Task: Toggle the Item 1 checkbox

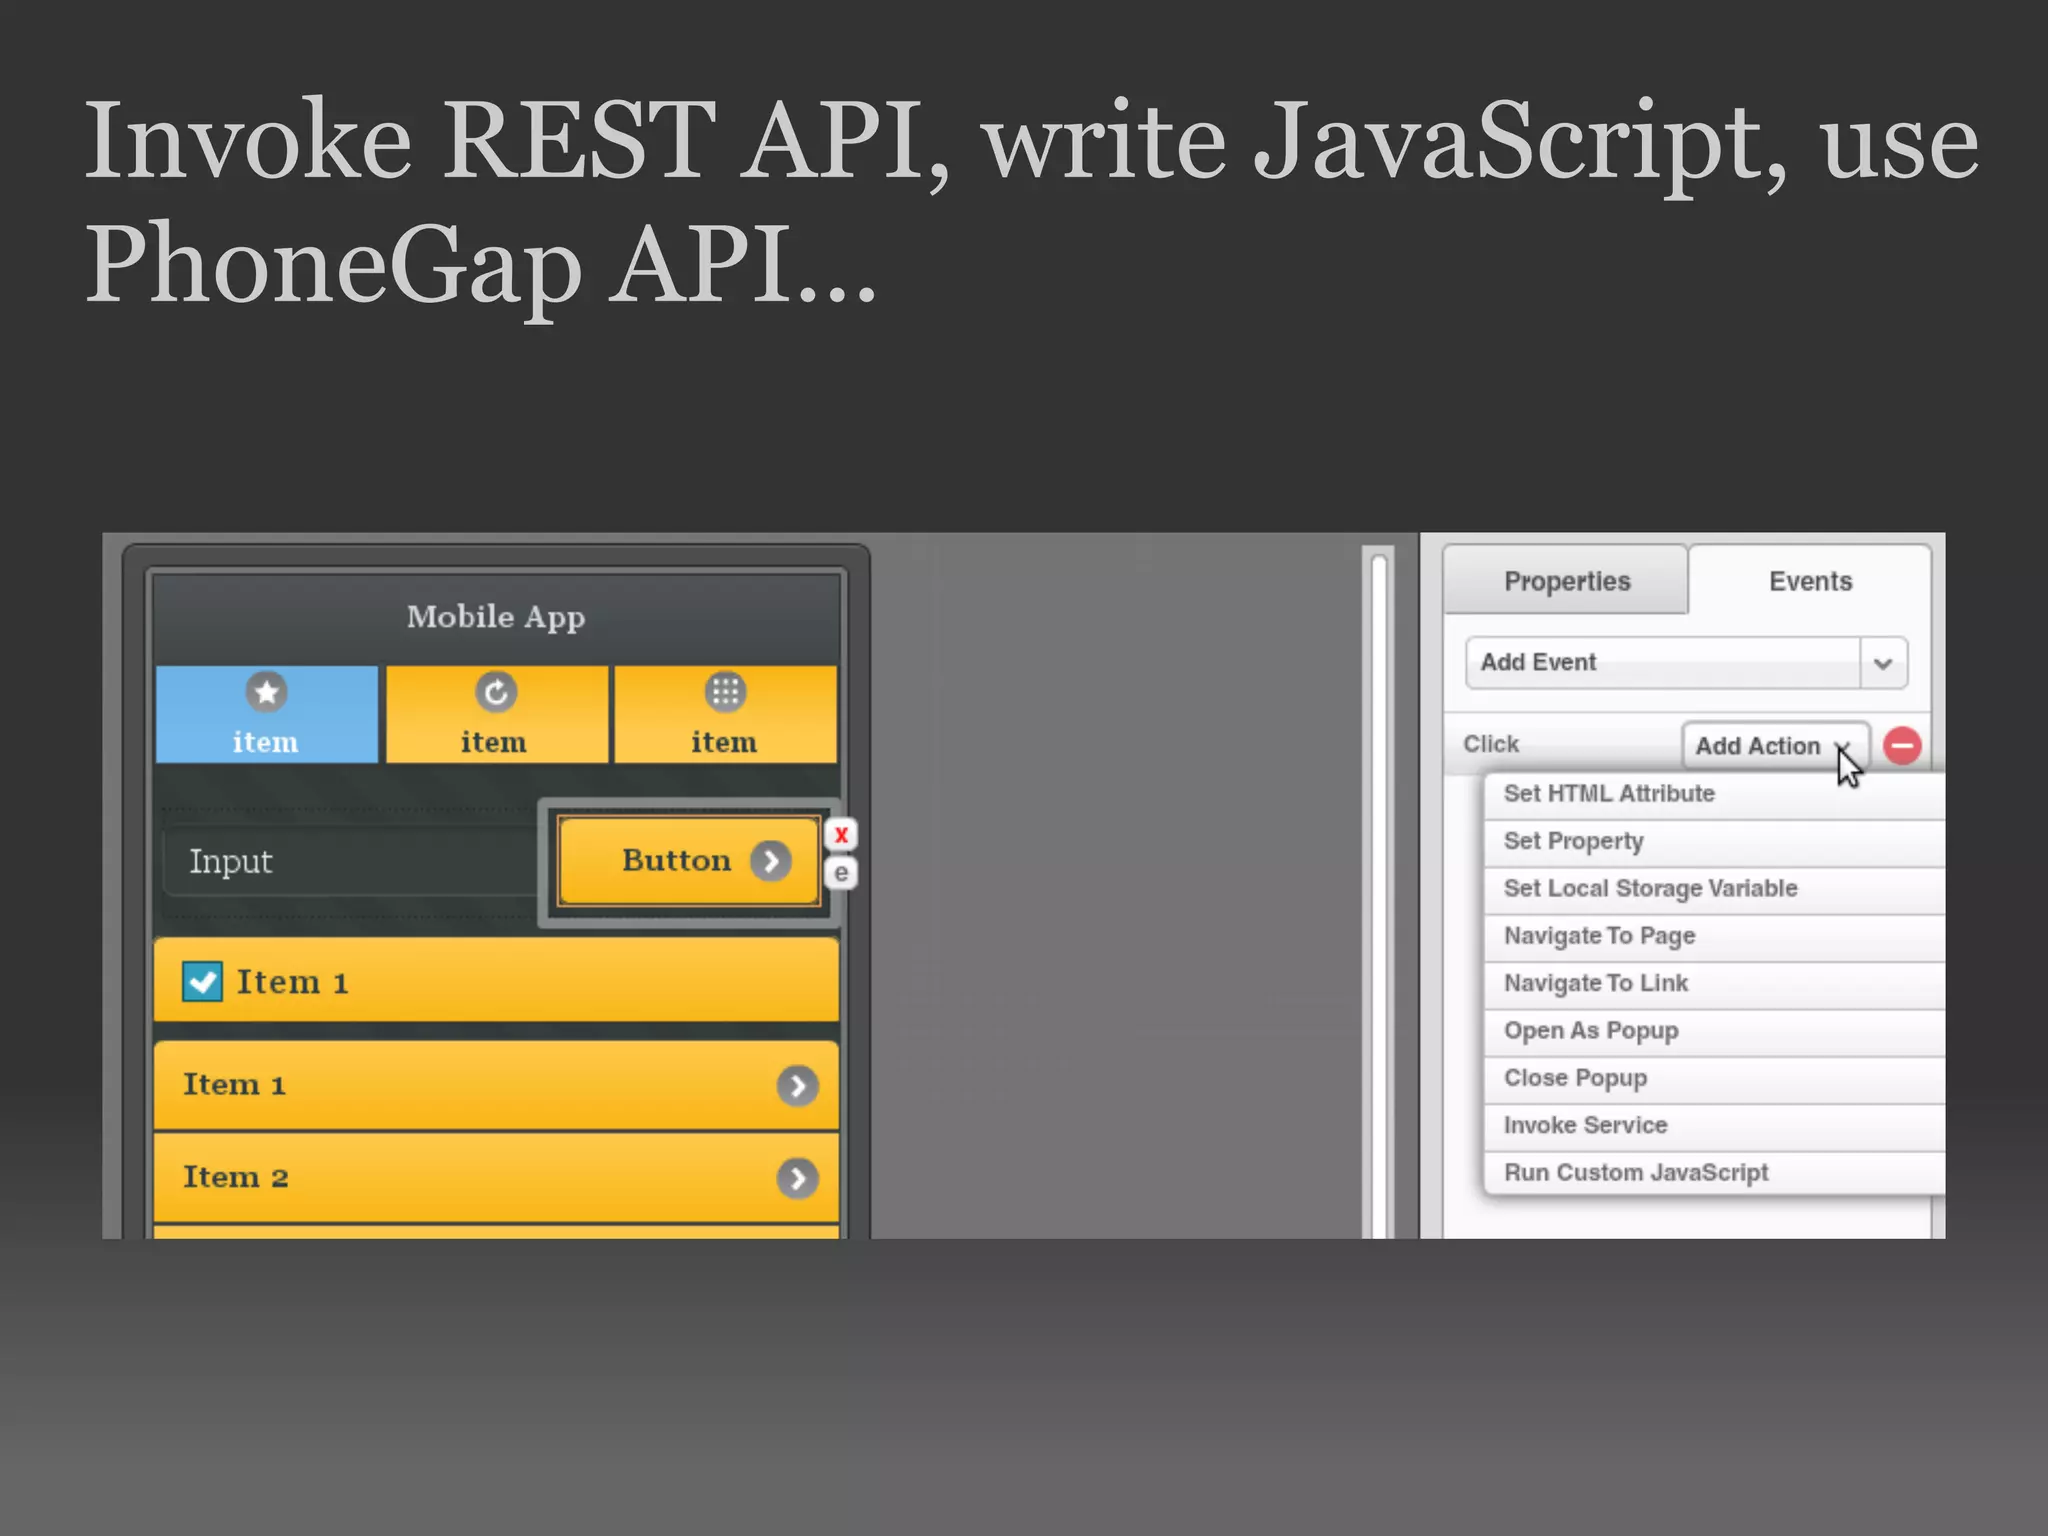Action: pyautogui.click(x=203, y=982)
